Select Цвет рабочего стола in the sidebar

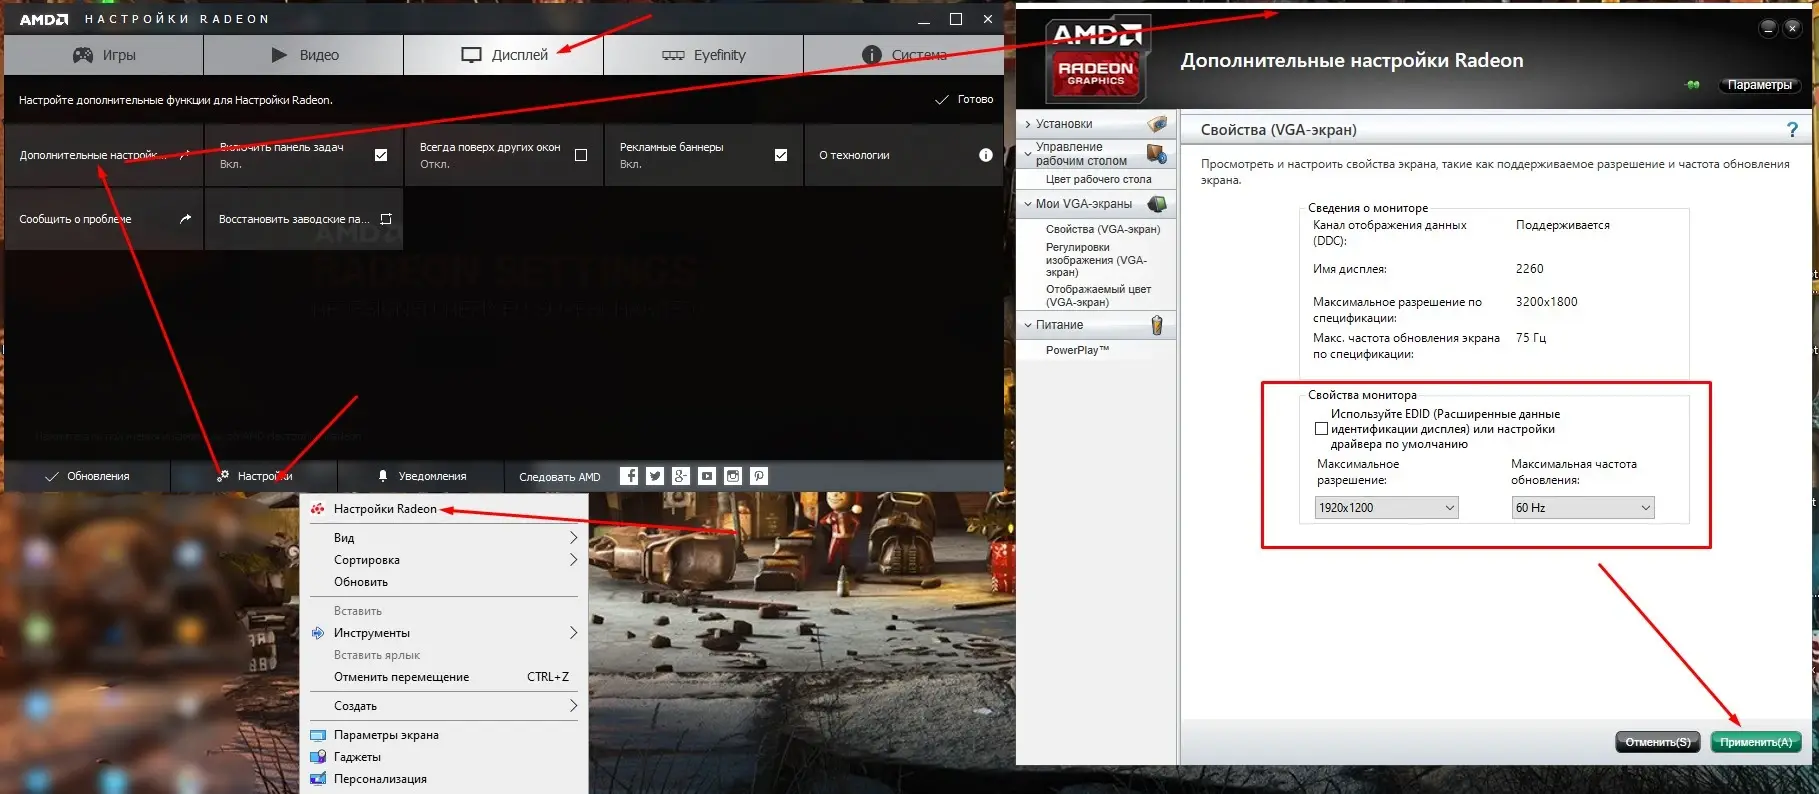[x=1098, y=180]
